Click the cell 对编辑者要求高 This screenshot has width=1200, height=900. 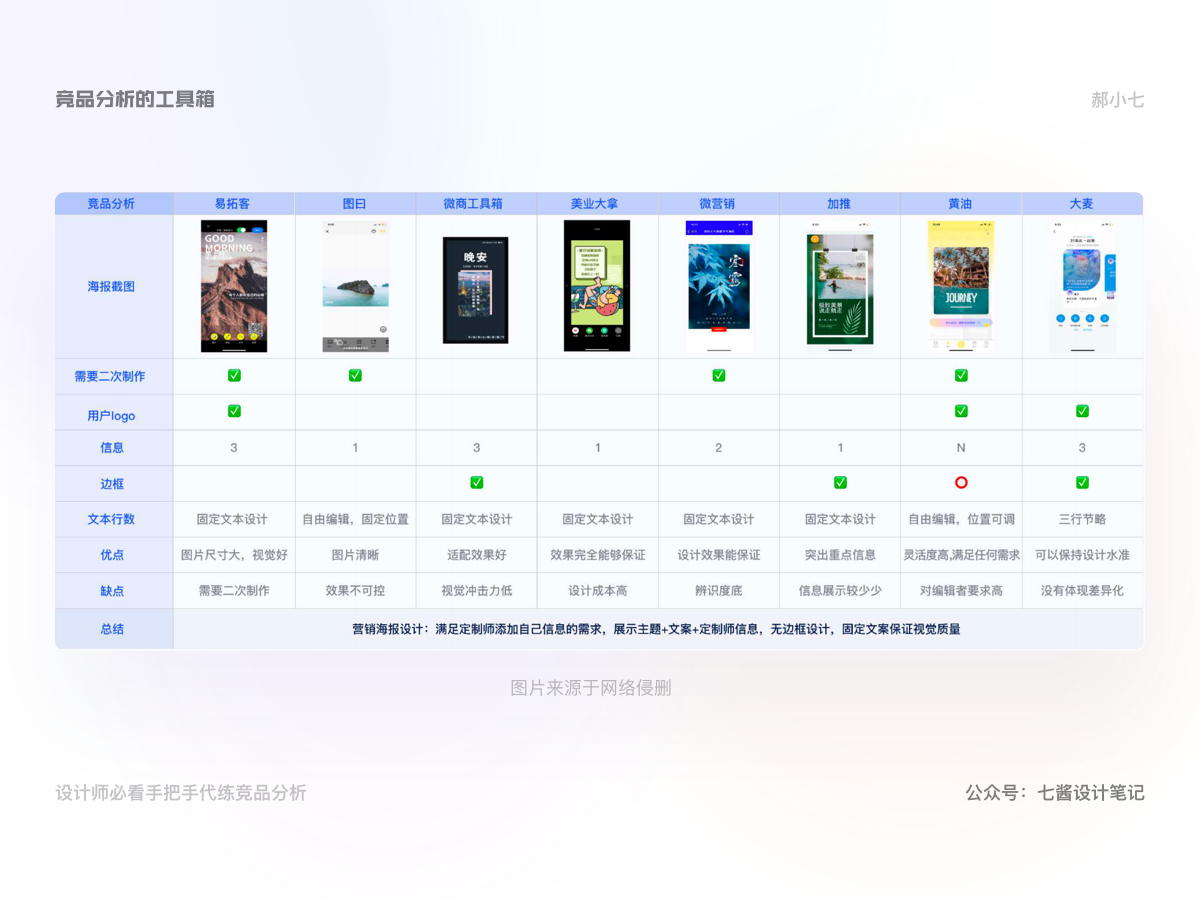961,590
